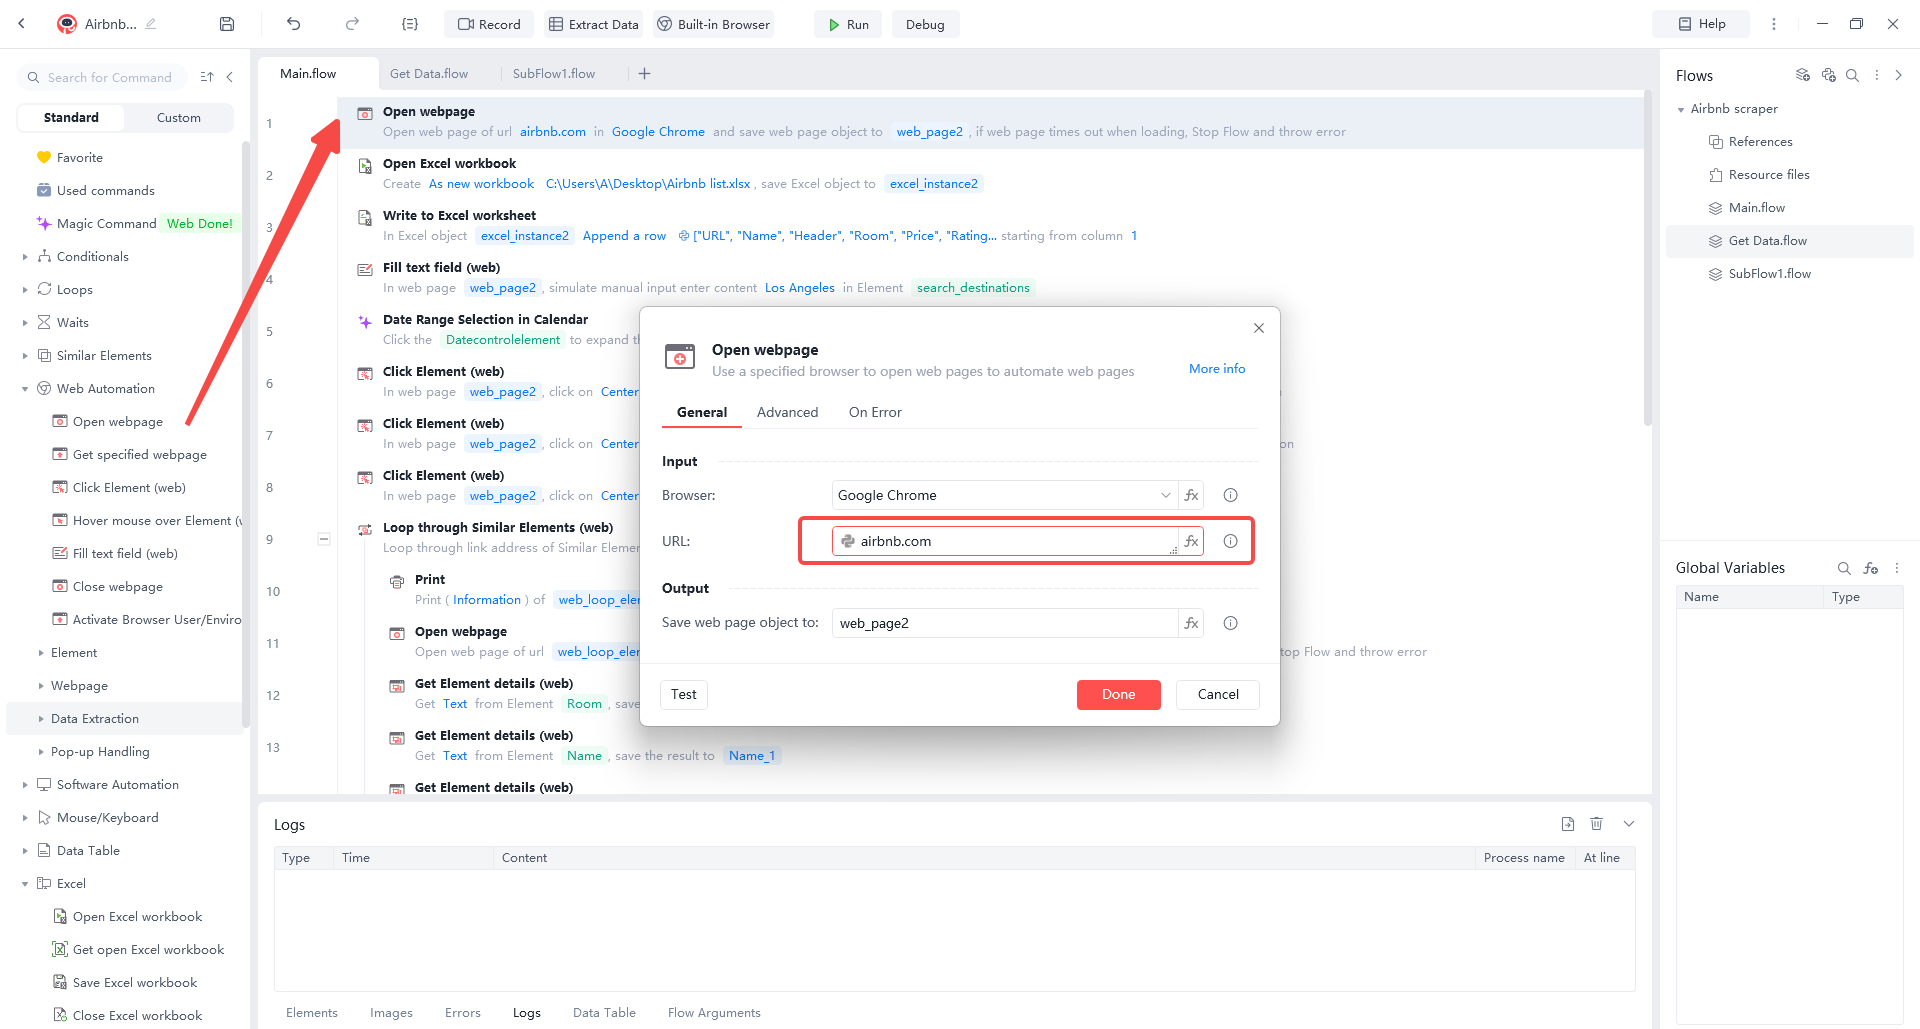Launch the Built-in Browser
The image size is (1920, 1029).
coord(713,23)
